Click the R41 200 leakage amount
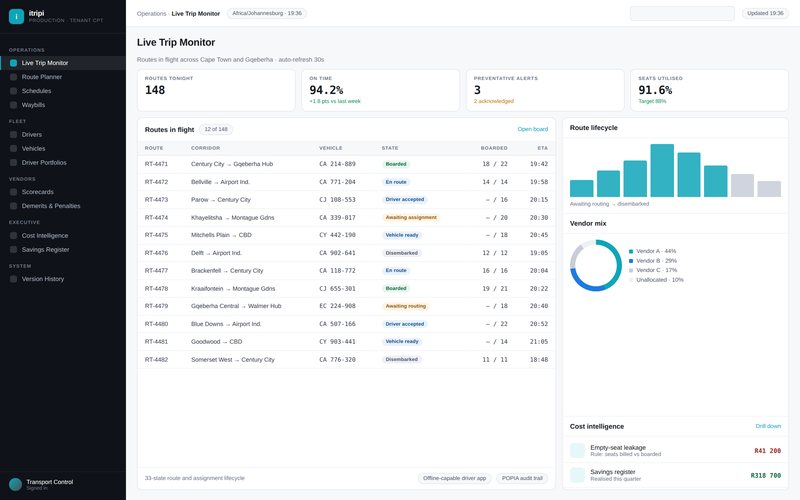The width and height of the screenshot is (800, 500). click(767, 451)
